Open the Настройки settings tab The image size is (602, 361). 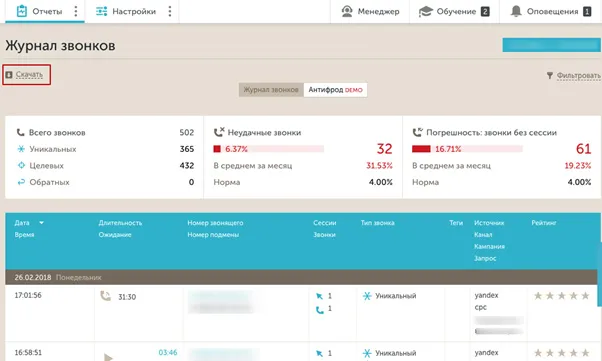pos(126,11)
